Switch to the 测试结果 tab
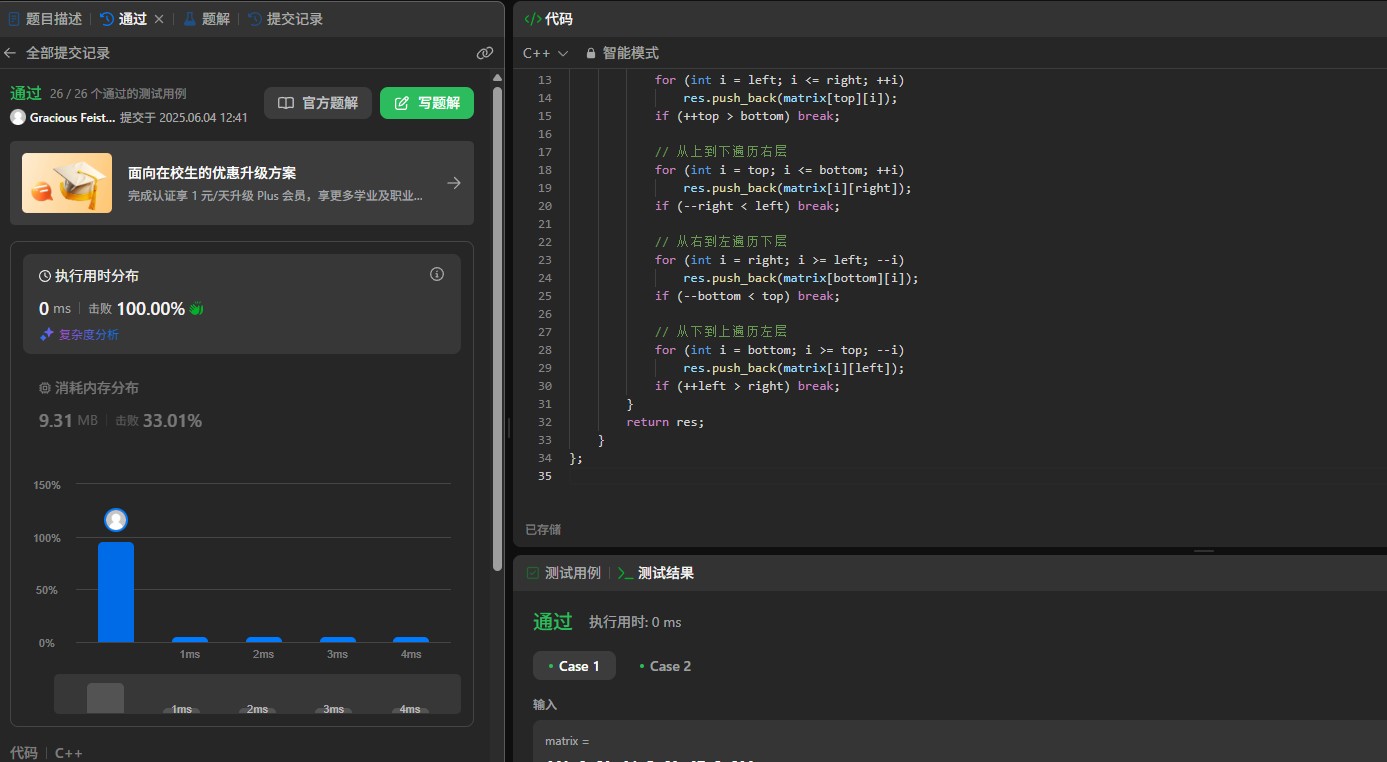1387x762 pixels. click(x=657, y=573)
